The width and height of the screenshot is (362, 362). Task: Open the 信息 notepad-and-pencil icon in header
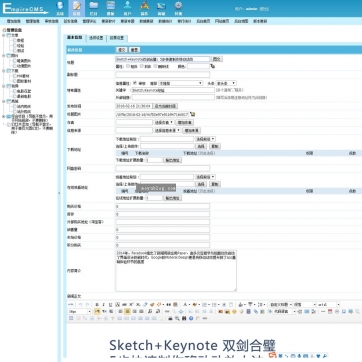(x=77, y=8)
